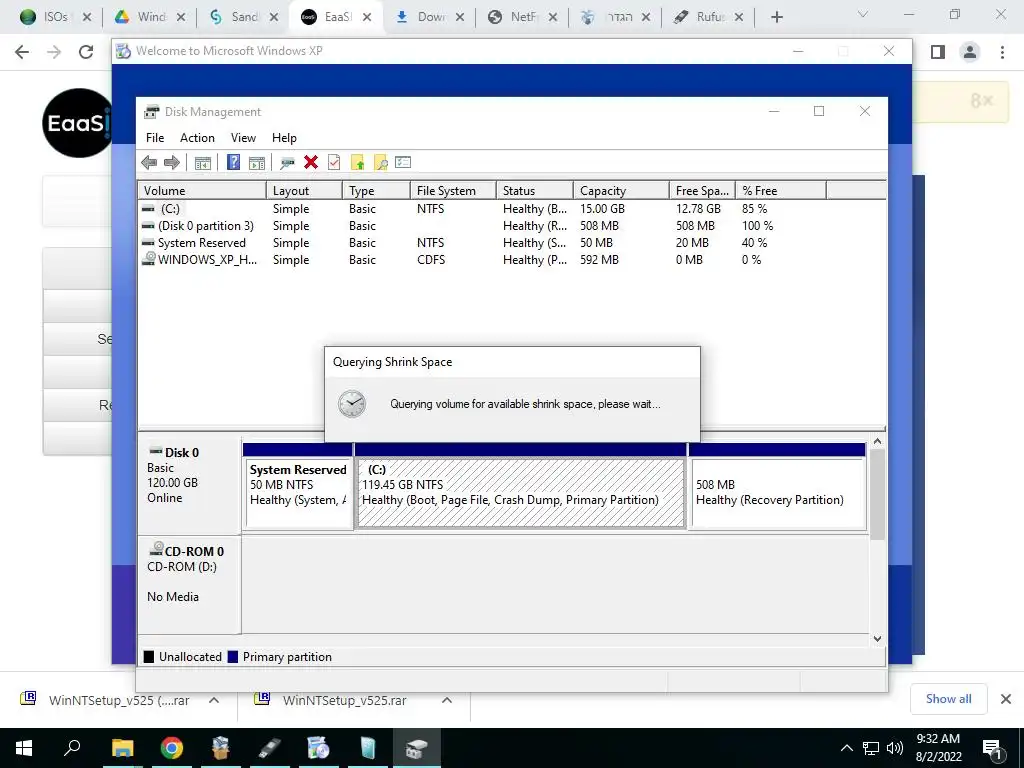Select the System Reserved 50 MB partition block
This screenshot has width=1024, height=768.
pyautogui.click(x=298, y=492)
